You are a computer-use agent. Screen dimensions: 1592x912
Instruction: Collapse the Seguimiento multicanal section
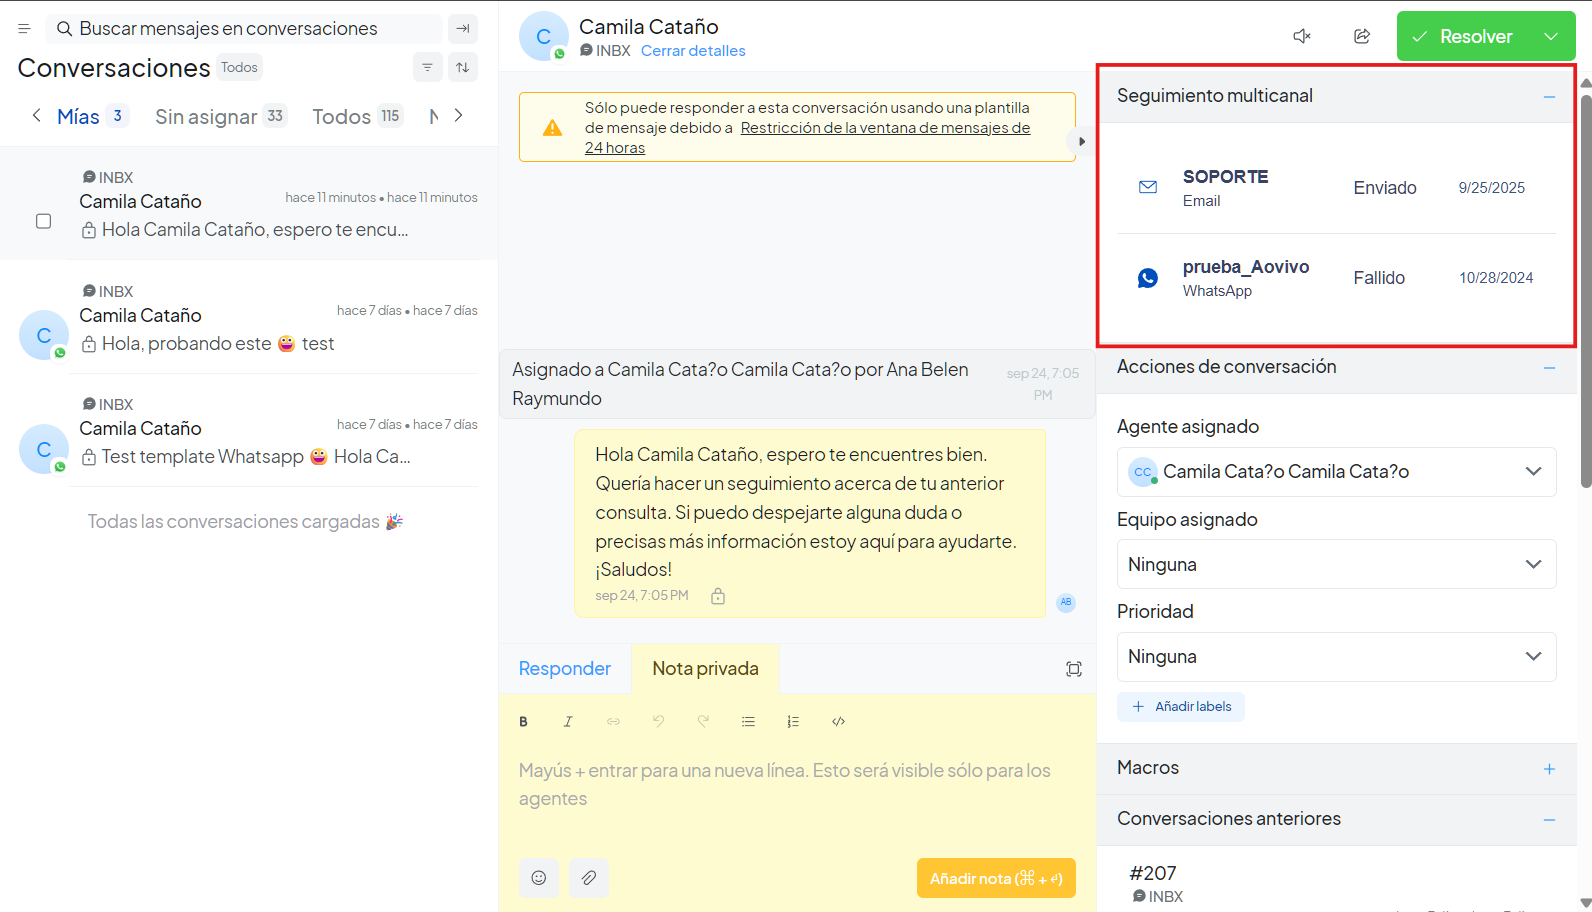point(1548,97)
